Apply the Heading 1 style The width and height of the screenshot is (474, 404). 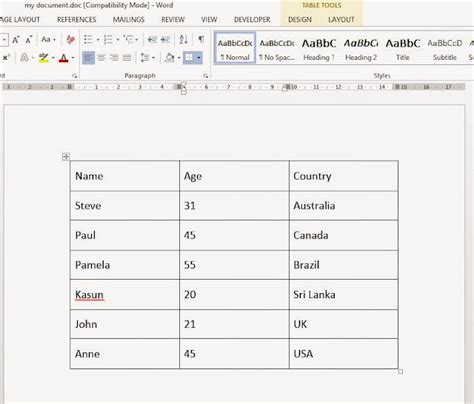(319, 48)
